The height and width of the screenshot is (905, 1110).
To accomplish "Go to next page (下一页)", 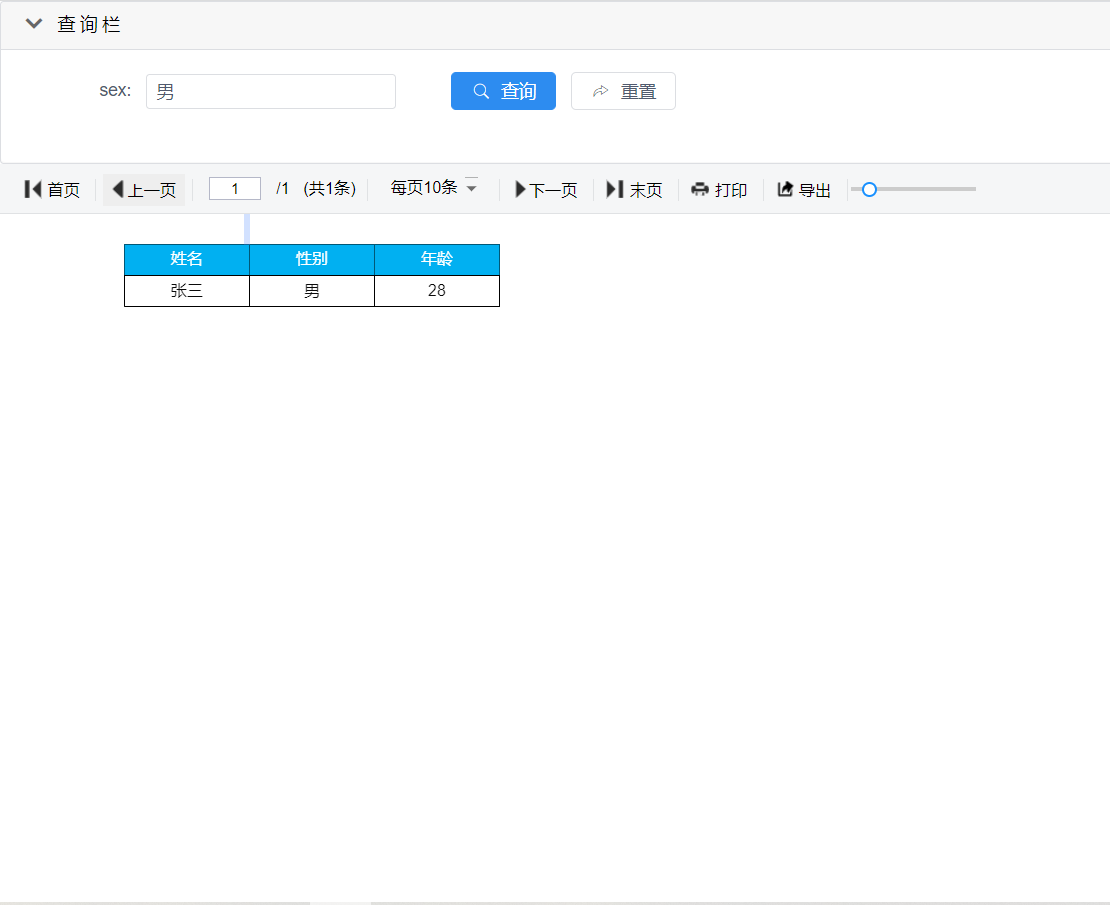I will [x=546, y=190].
